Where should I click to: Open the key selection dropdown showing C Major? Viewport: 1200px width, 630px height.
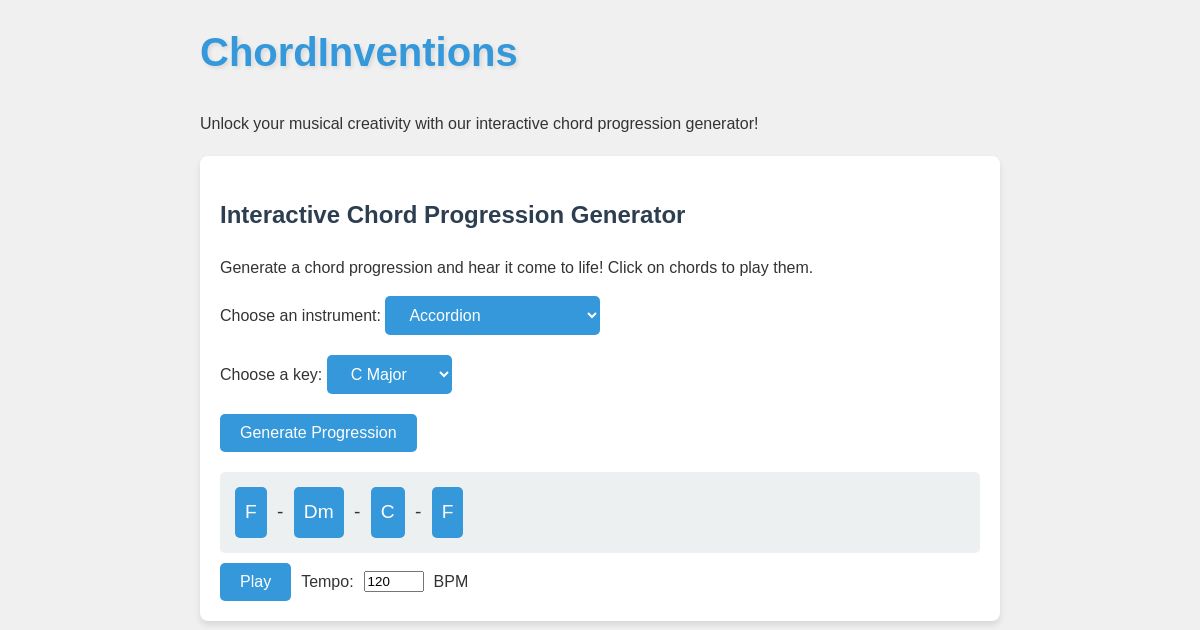click(389, 374)
